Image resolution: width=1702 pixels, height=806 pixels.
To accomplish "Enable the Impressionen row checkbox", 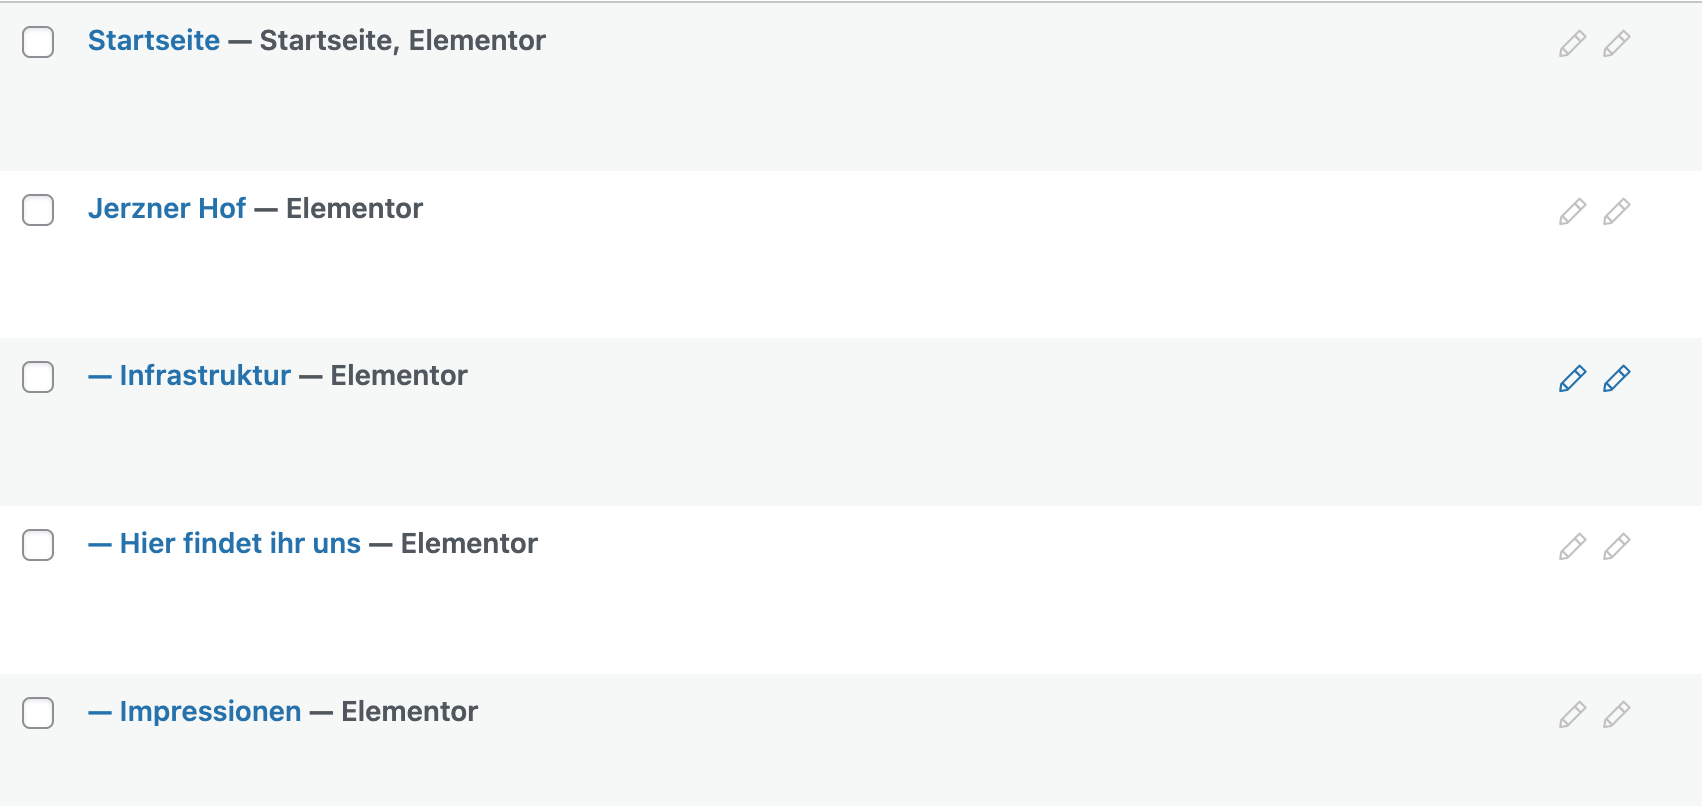I will coord(38,713).
